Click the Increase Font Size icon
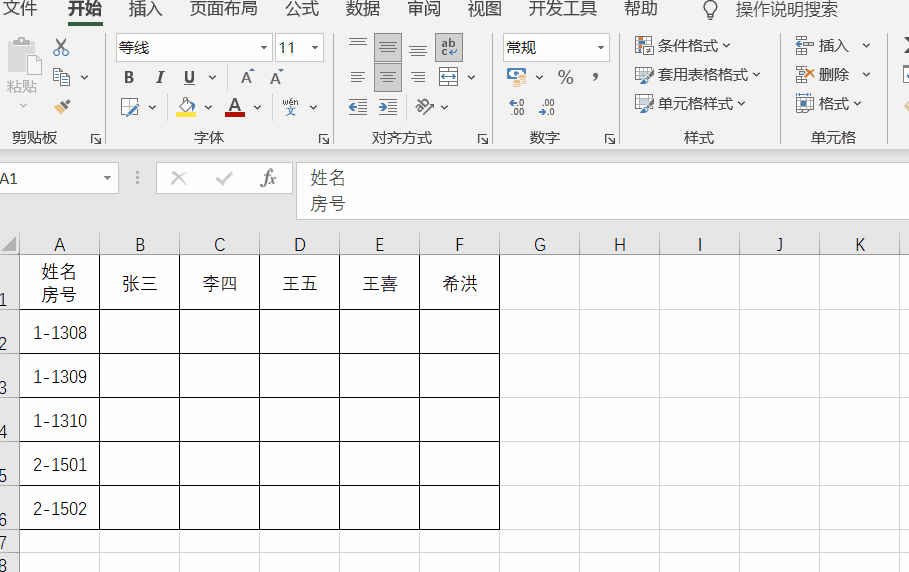Viewport: 909px width, 572px height. click(x=247, y=78)
